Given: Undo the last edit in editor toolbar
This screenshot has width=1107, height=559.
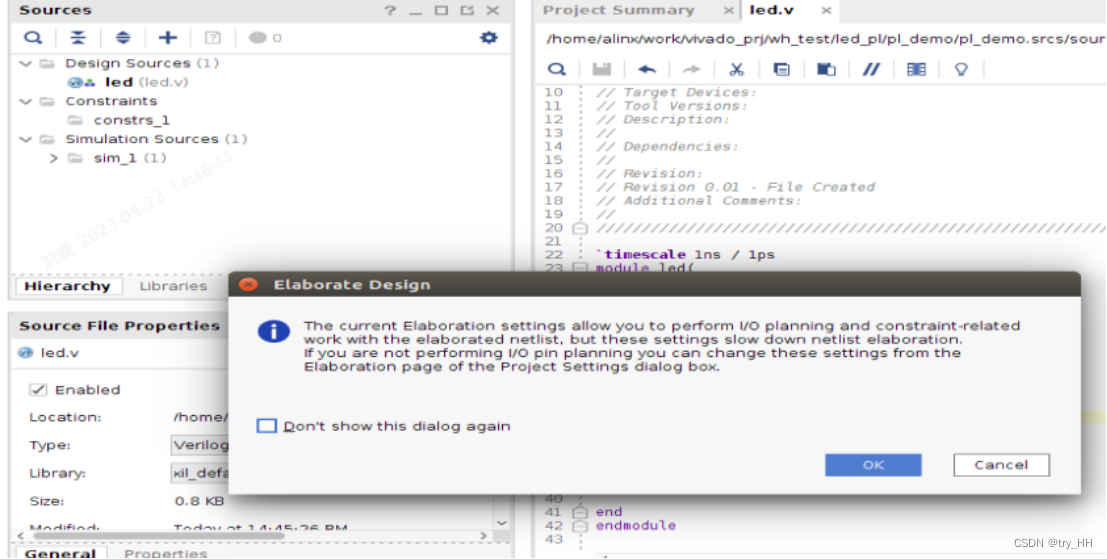Looking at the screenshot, I should click(647, 69).
